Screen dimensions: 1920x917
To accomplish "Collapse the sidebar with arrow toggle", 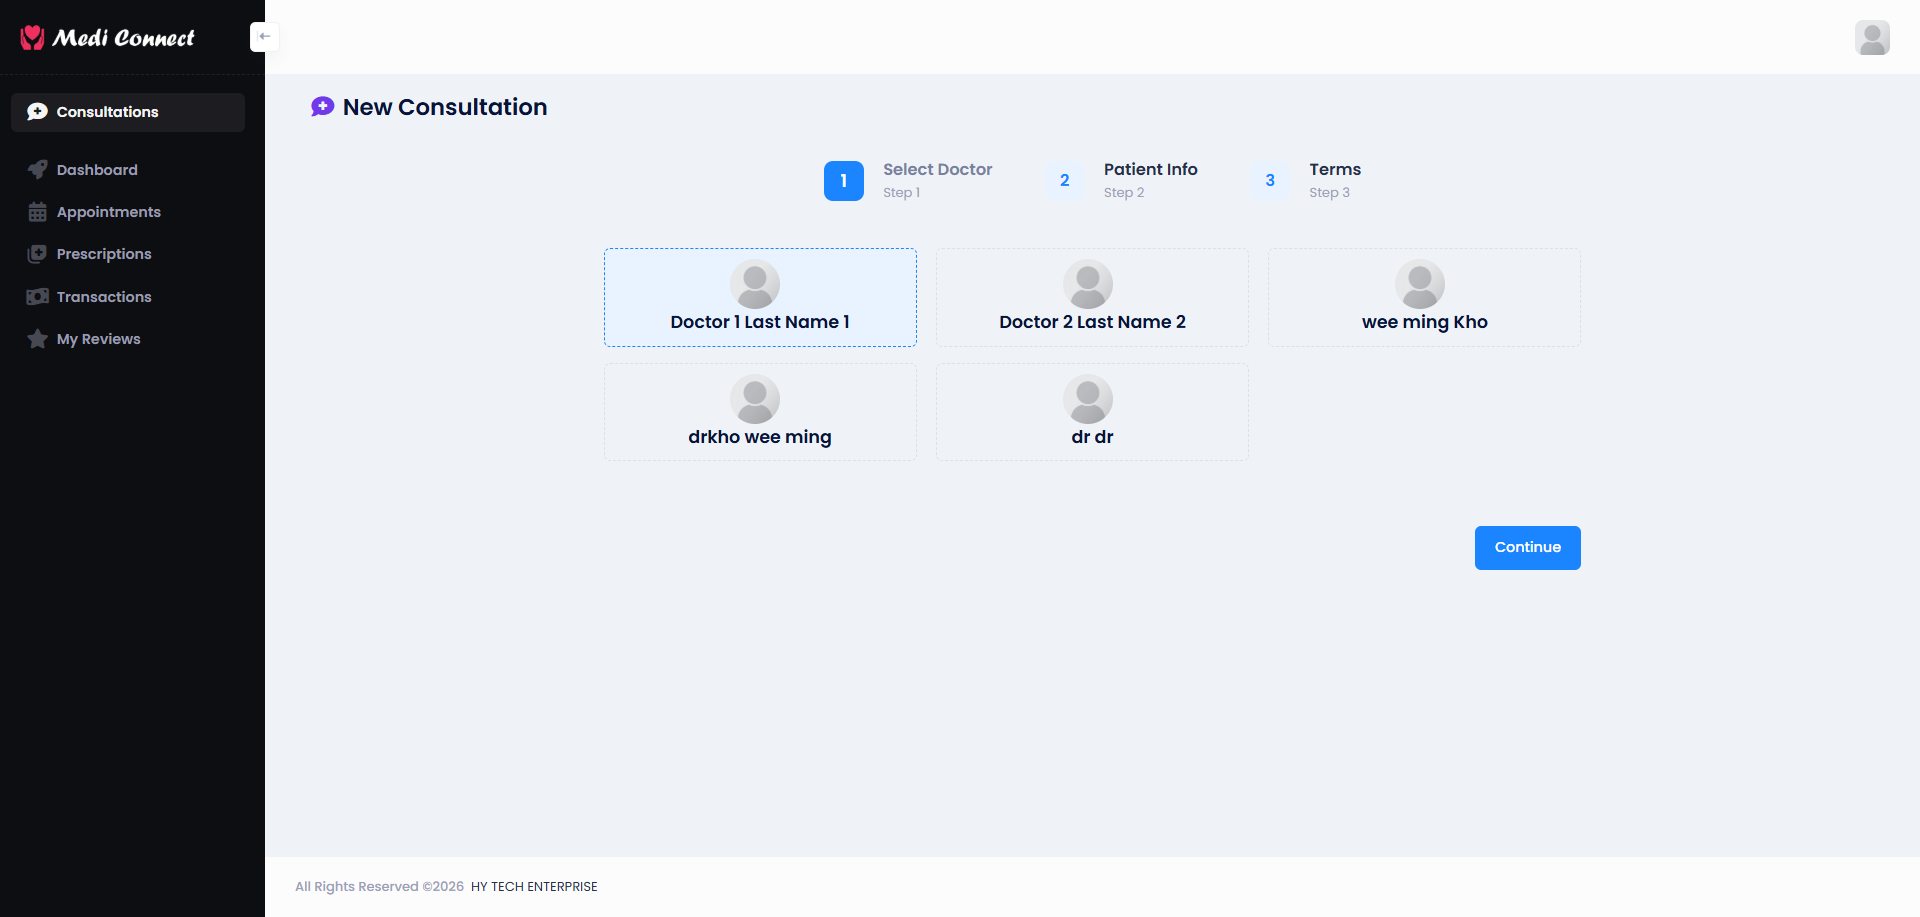I will point(264,37).
